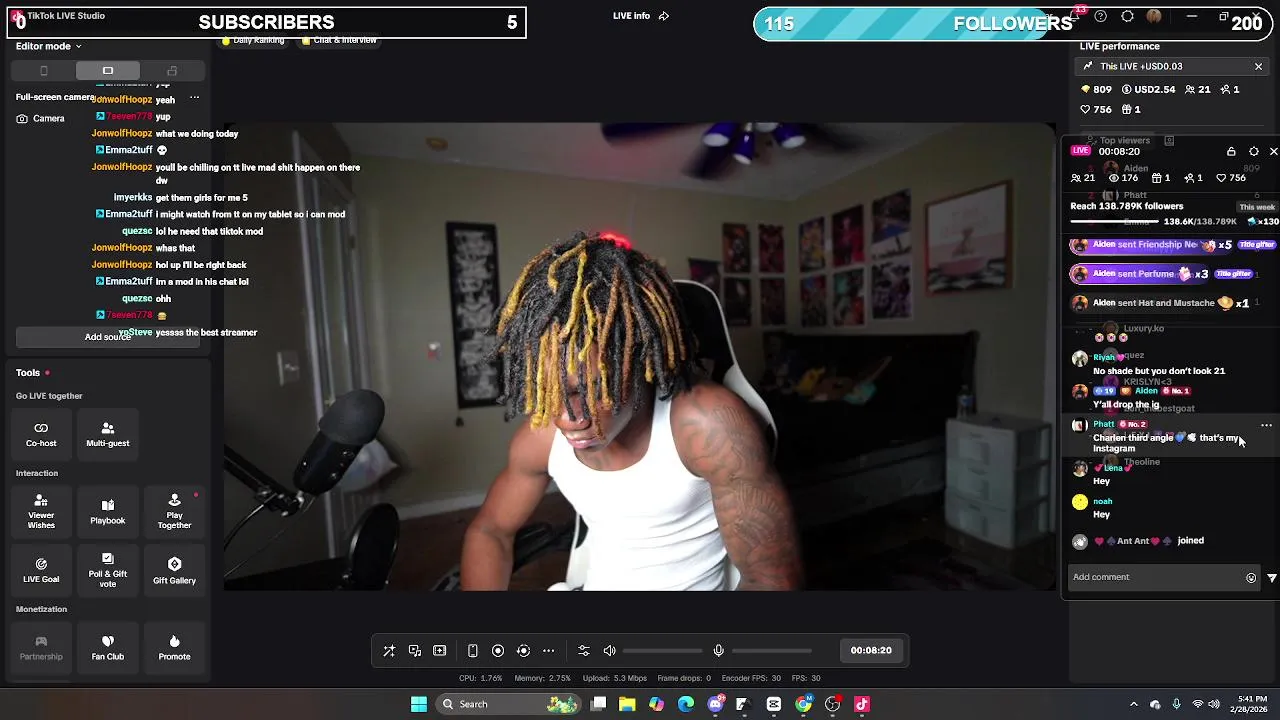Open settings gear in the title bar
This screenshot has height=720, width=1280.
1128,16
